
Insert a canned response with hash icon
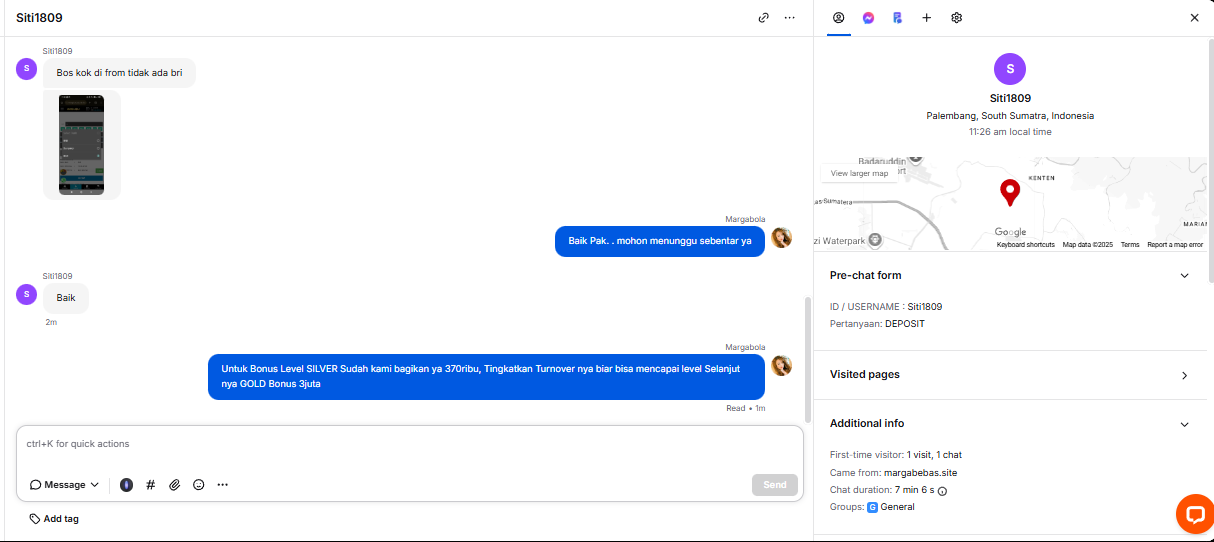coord(151,485)
